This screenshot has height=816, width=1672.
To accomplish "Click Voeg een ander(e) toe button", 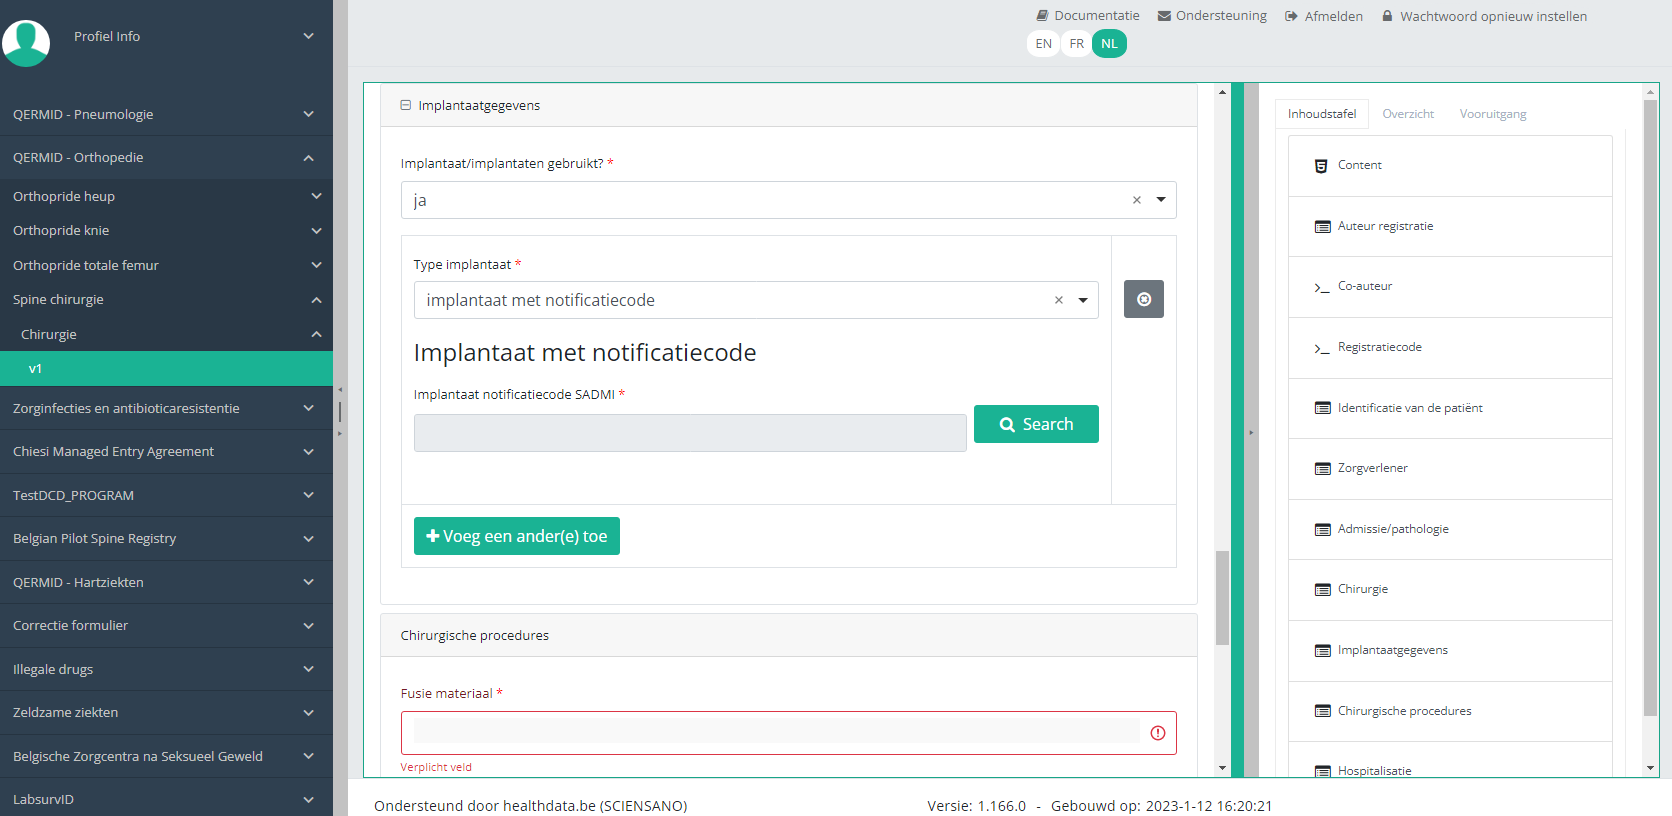I will point(516,536).
